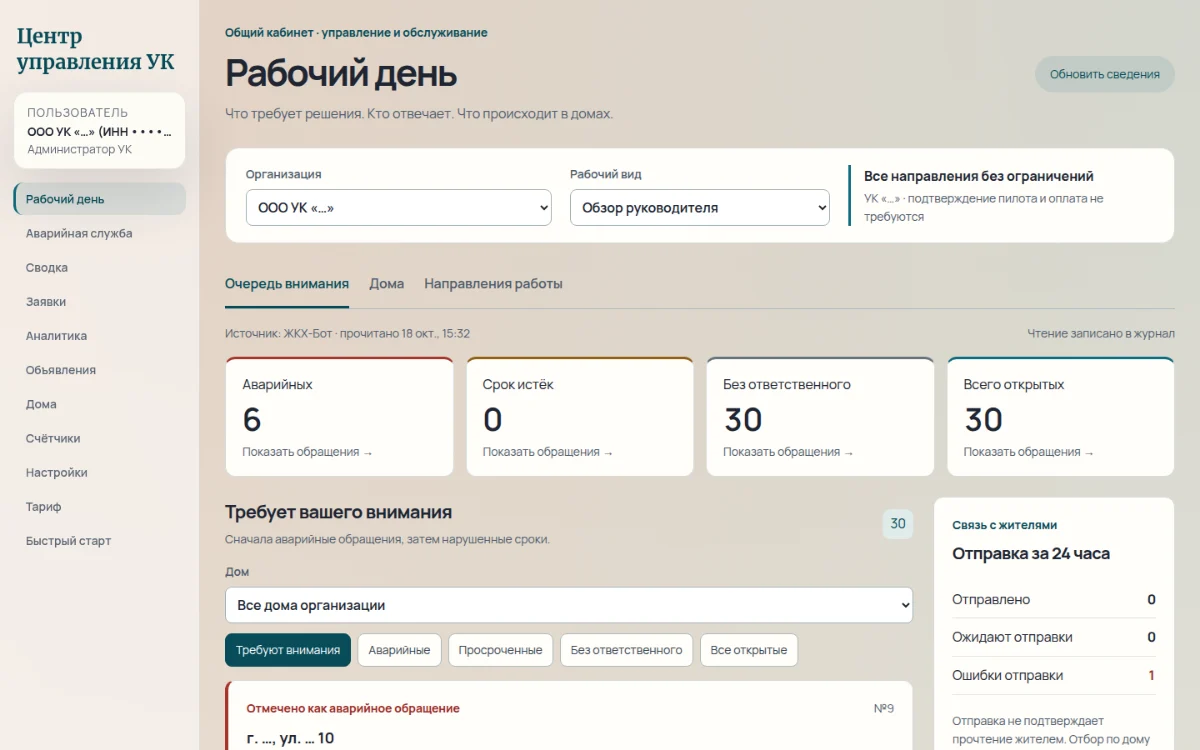Show обращения in the Всего открытых card
The width and height of the screenshot is (1200, 750).
(x=1029, y=452)
